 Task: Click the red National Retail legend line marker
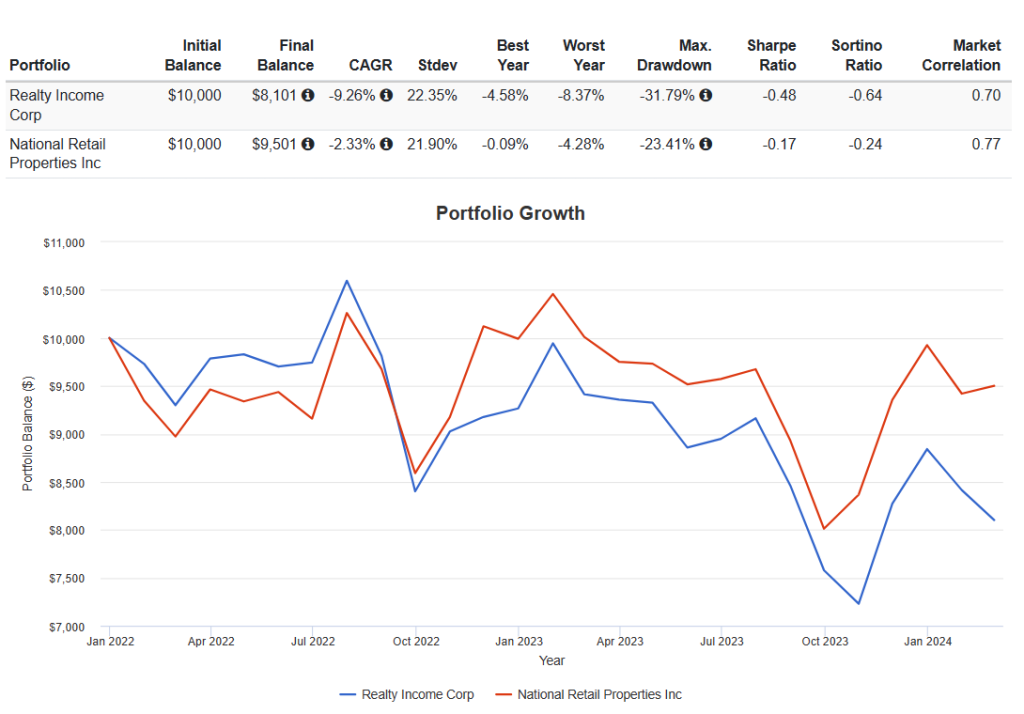[504, 694]
